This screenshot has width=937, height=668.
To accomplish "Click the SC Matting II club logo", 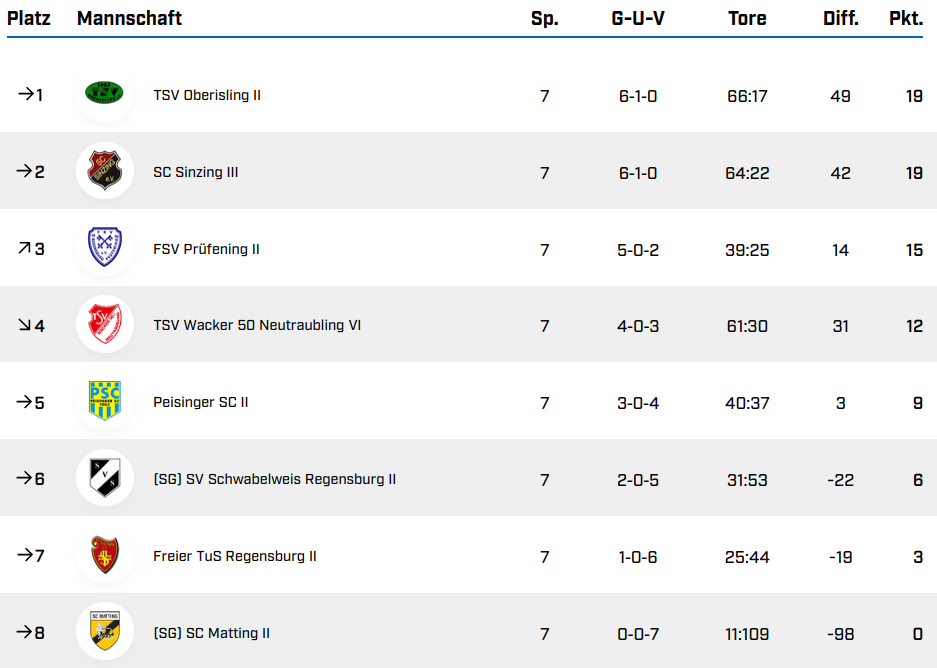I will click(x=104, y=633).
